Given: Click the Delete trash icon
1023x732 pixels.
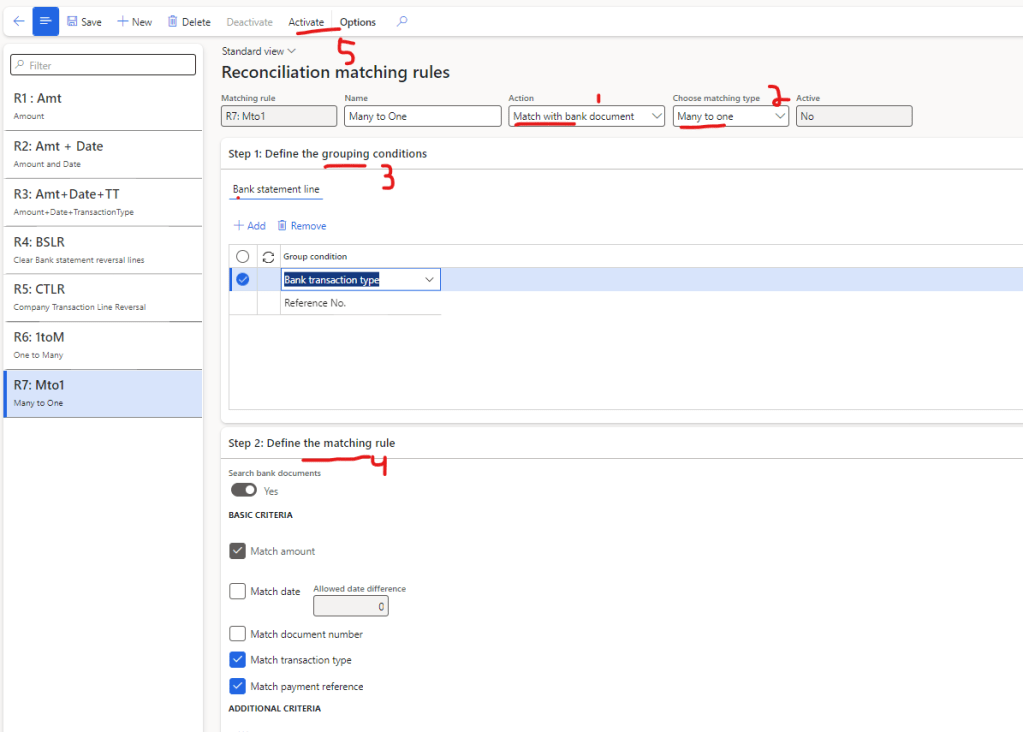Looking at the screenshot, I should (x=173, y=22).
